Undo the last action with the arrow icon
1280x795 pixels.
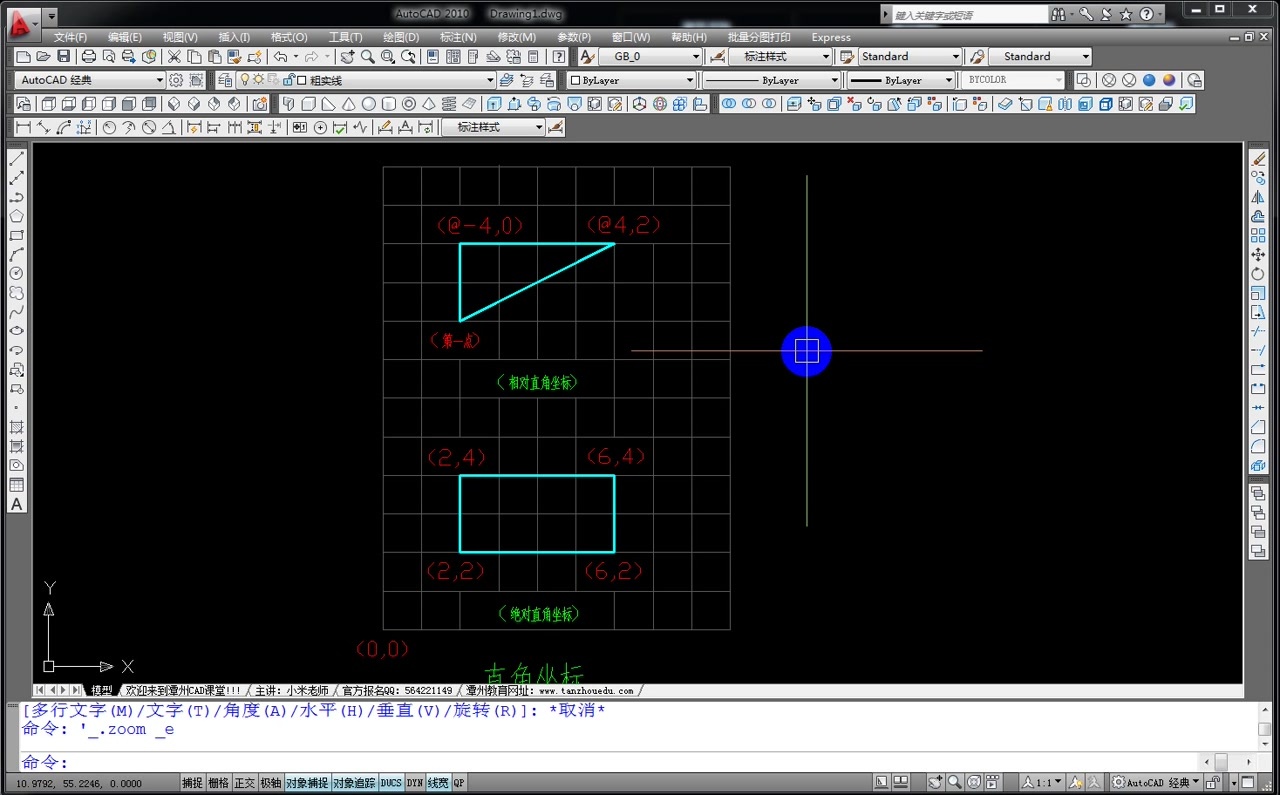(x=281, y=57)
